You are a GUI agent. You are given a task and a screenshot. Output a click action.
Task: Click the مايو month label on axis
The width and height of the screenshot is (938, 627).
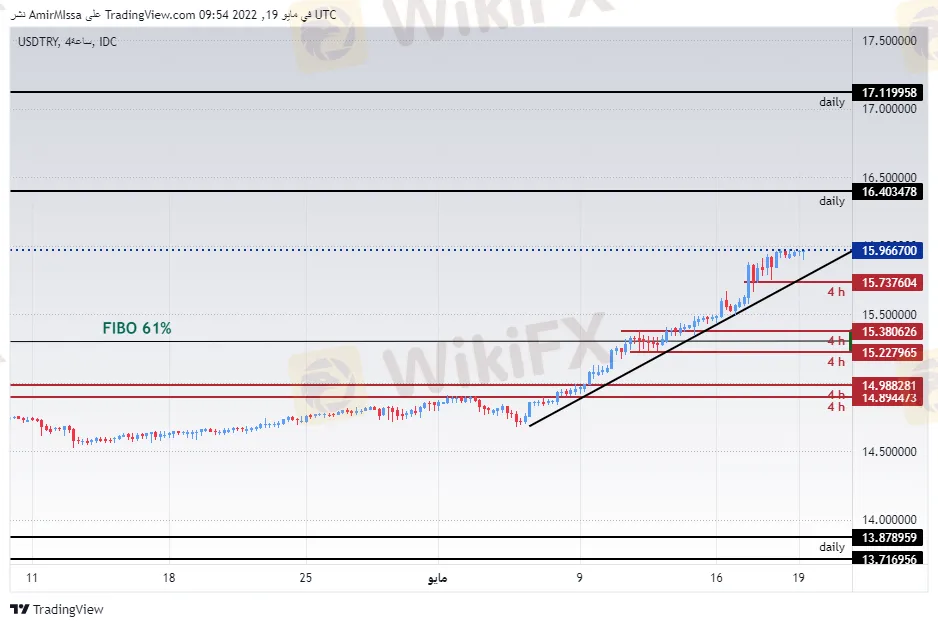pos(437,578)
